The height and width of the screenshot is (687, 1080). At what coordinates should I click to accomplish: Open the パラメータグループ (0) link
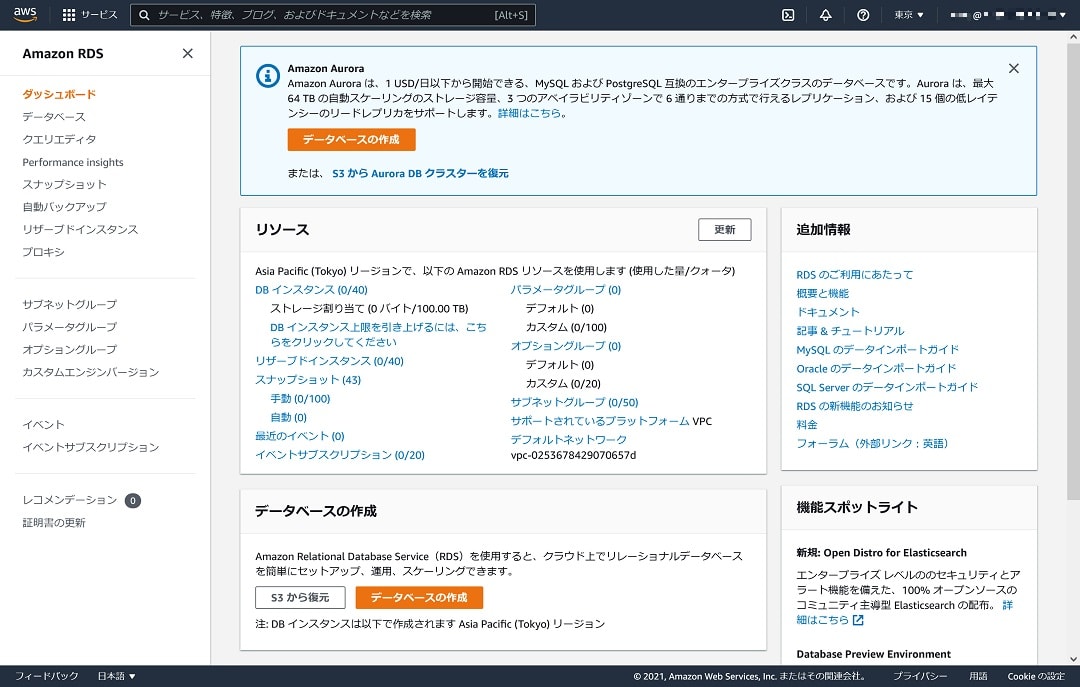565,290
